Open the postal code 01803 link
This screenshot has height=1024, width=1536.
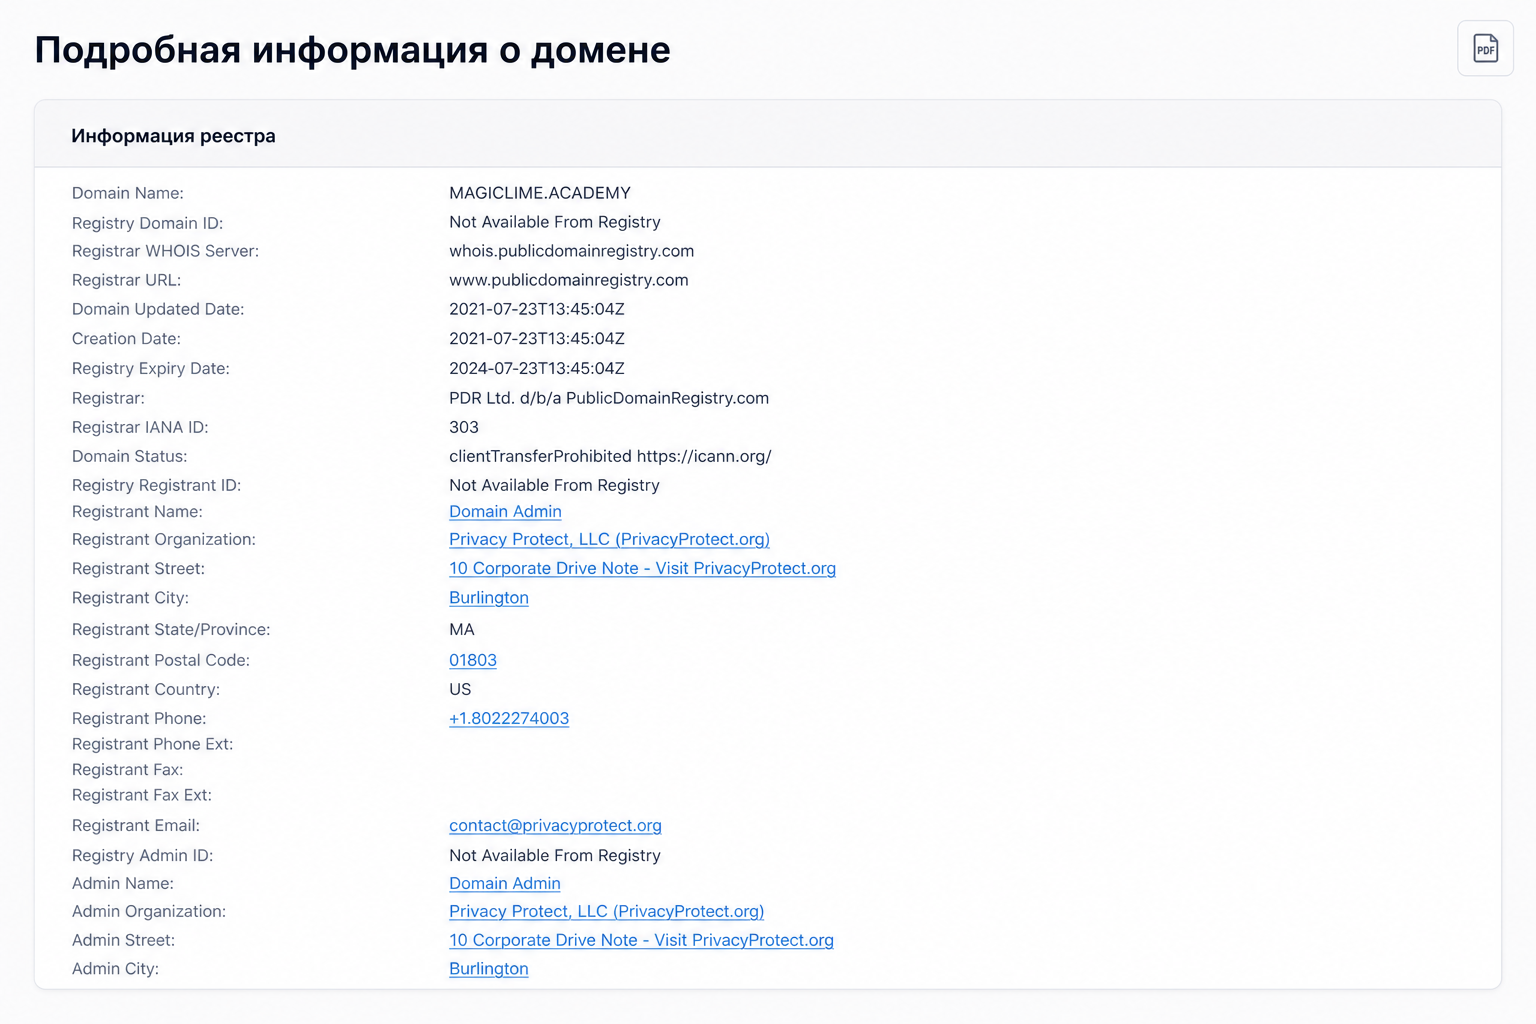pos(473,660)
